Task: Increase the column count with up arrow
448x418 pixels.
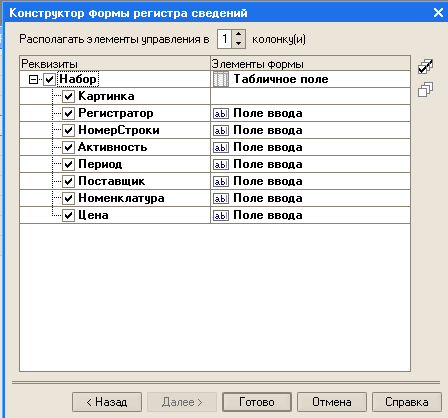Action: (x=238, y=34)
